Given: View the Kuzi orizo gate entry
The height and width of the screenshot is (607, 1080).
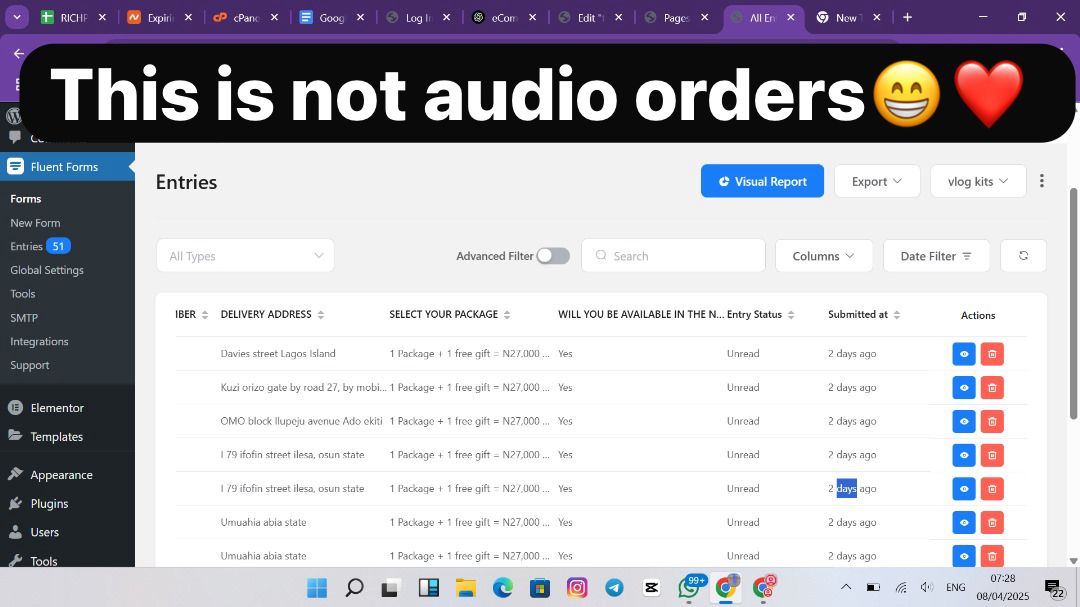Looking at the screenshot, I should click(964, 388).
